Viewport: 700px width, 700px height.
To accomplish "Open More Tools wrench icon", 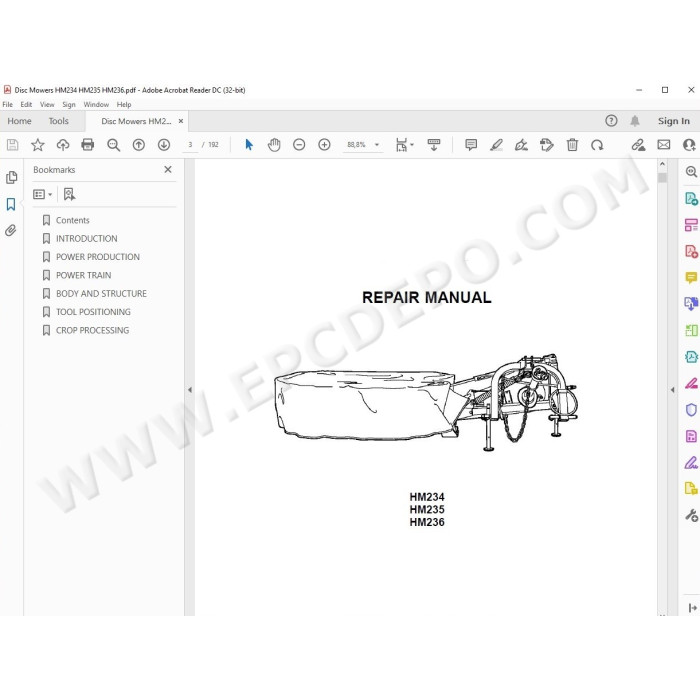I will [692, 515].
